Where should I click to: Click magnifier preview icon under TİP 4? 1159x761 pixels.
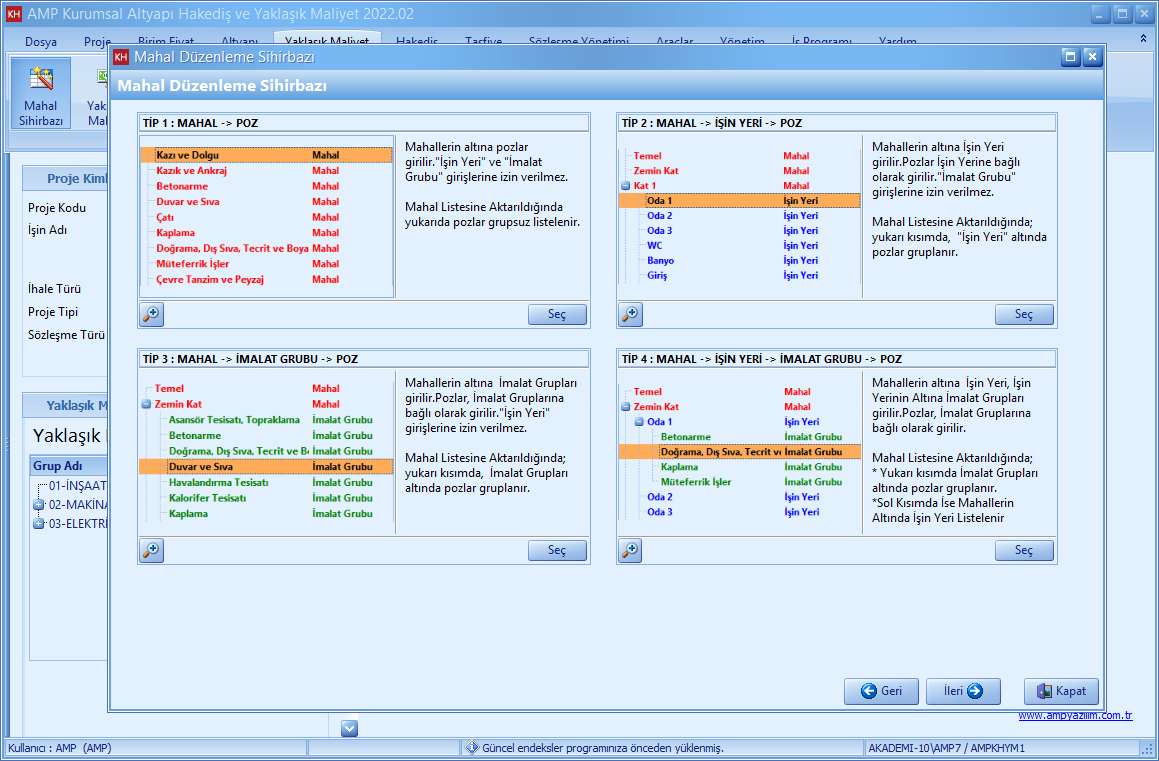click(x=630, y=550)
